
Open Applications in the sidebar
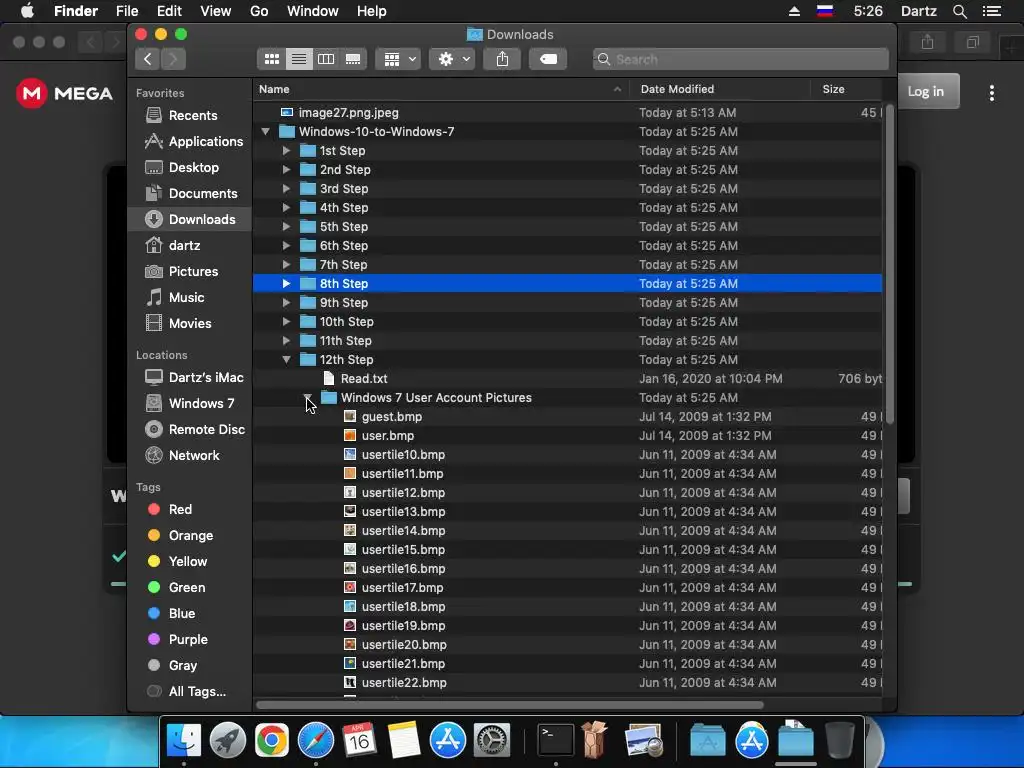(x=189, y=142)
